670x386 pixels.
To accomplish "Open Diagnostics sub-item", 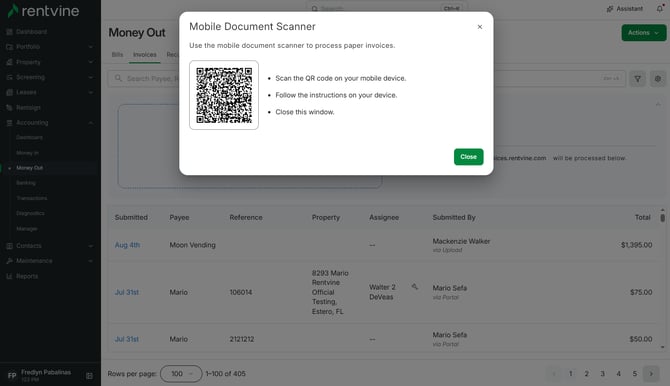I will pos(30,213).
